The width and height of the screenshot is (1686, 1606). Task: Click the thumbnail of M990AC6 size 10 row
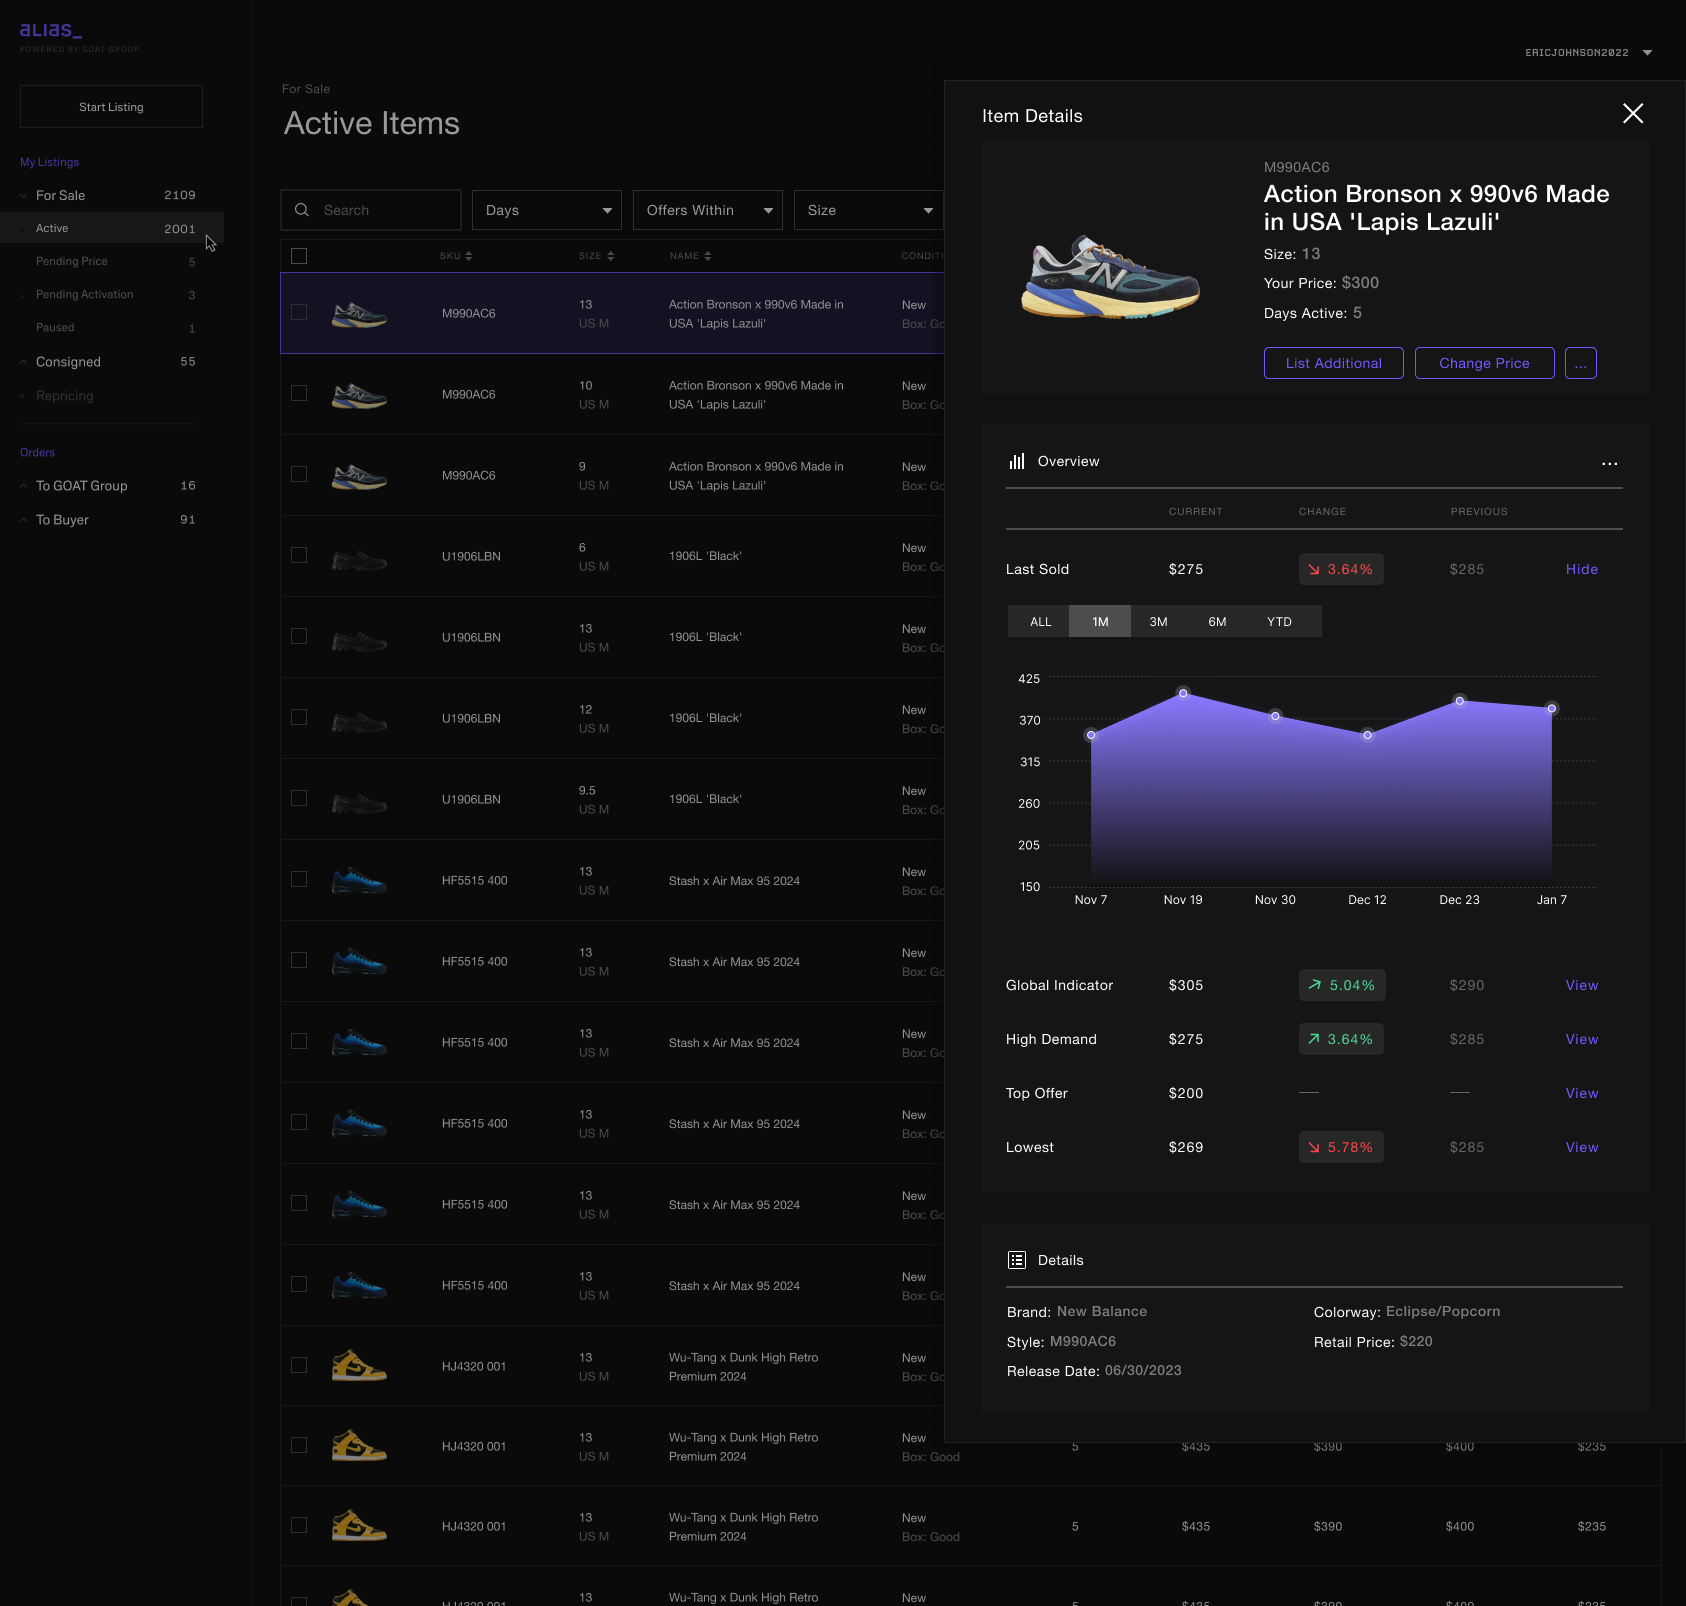pyautogui.click(x=359, y=395)
